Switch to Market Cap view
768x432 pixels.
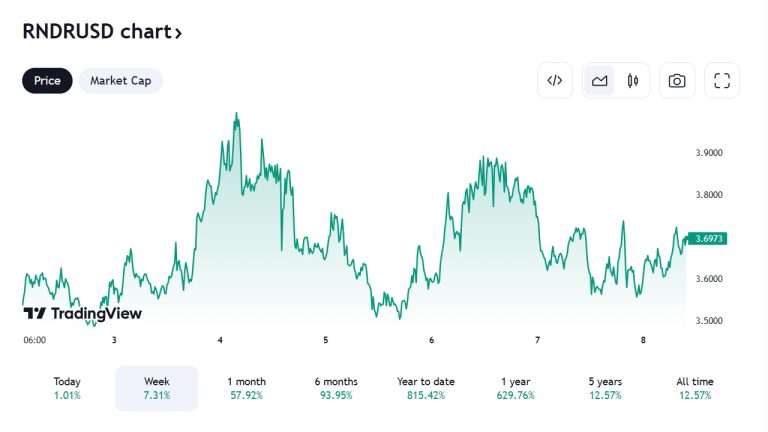pos(121,81)
